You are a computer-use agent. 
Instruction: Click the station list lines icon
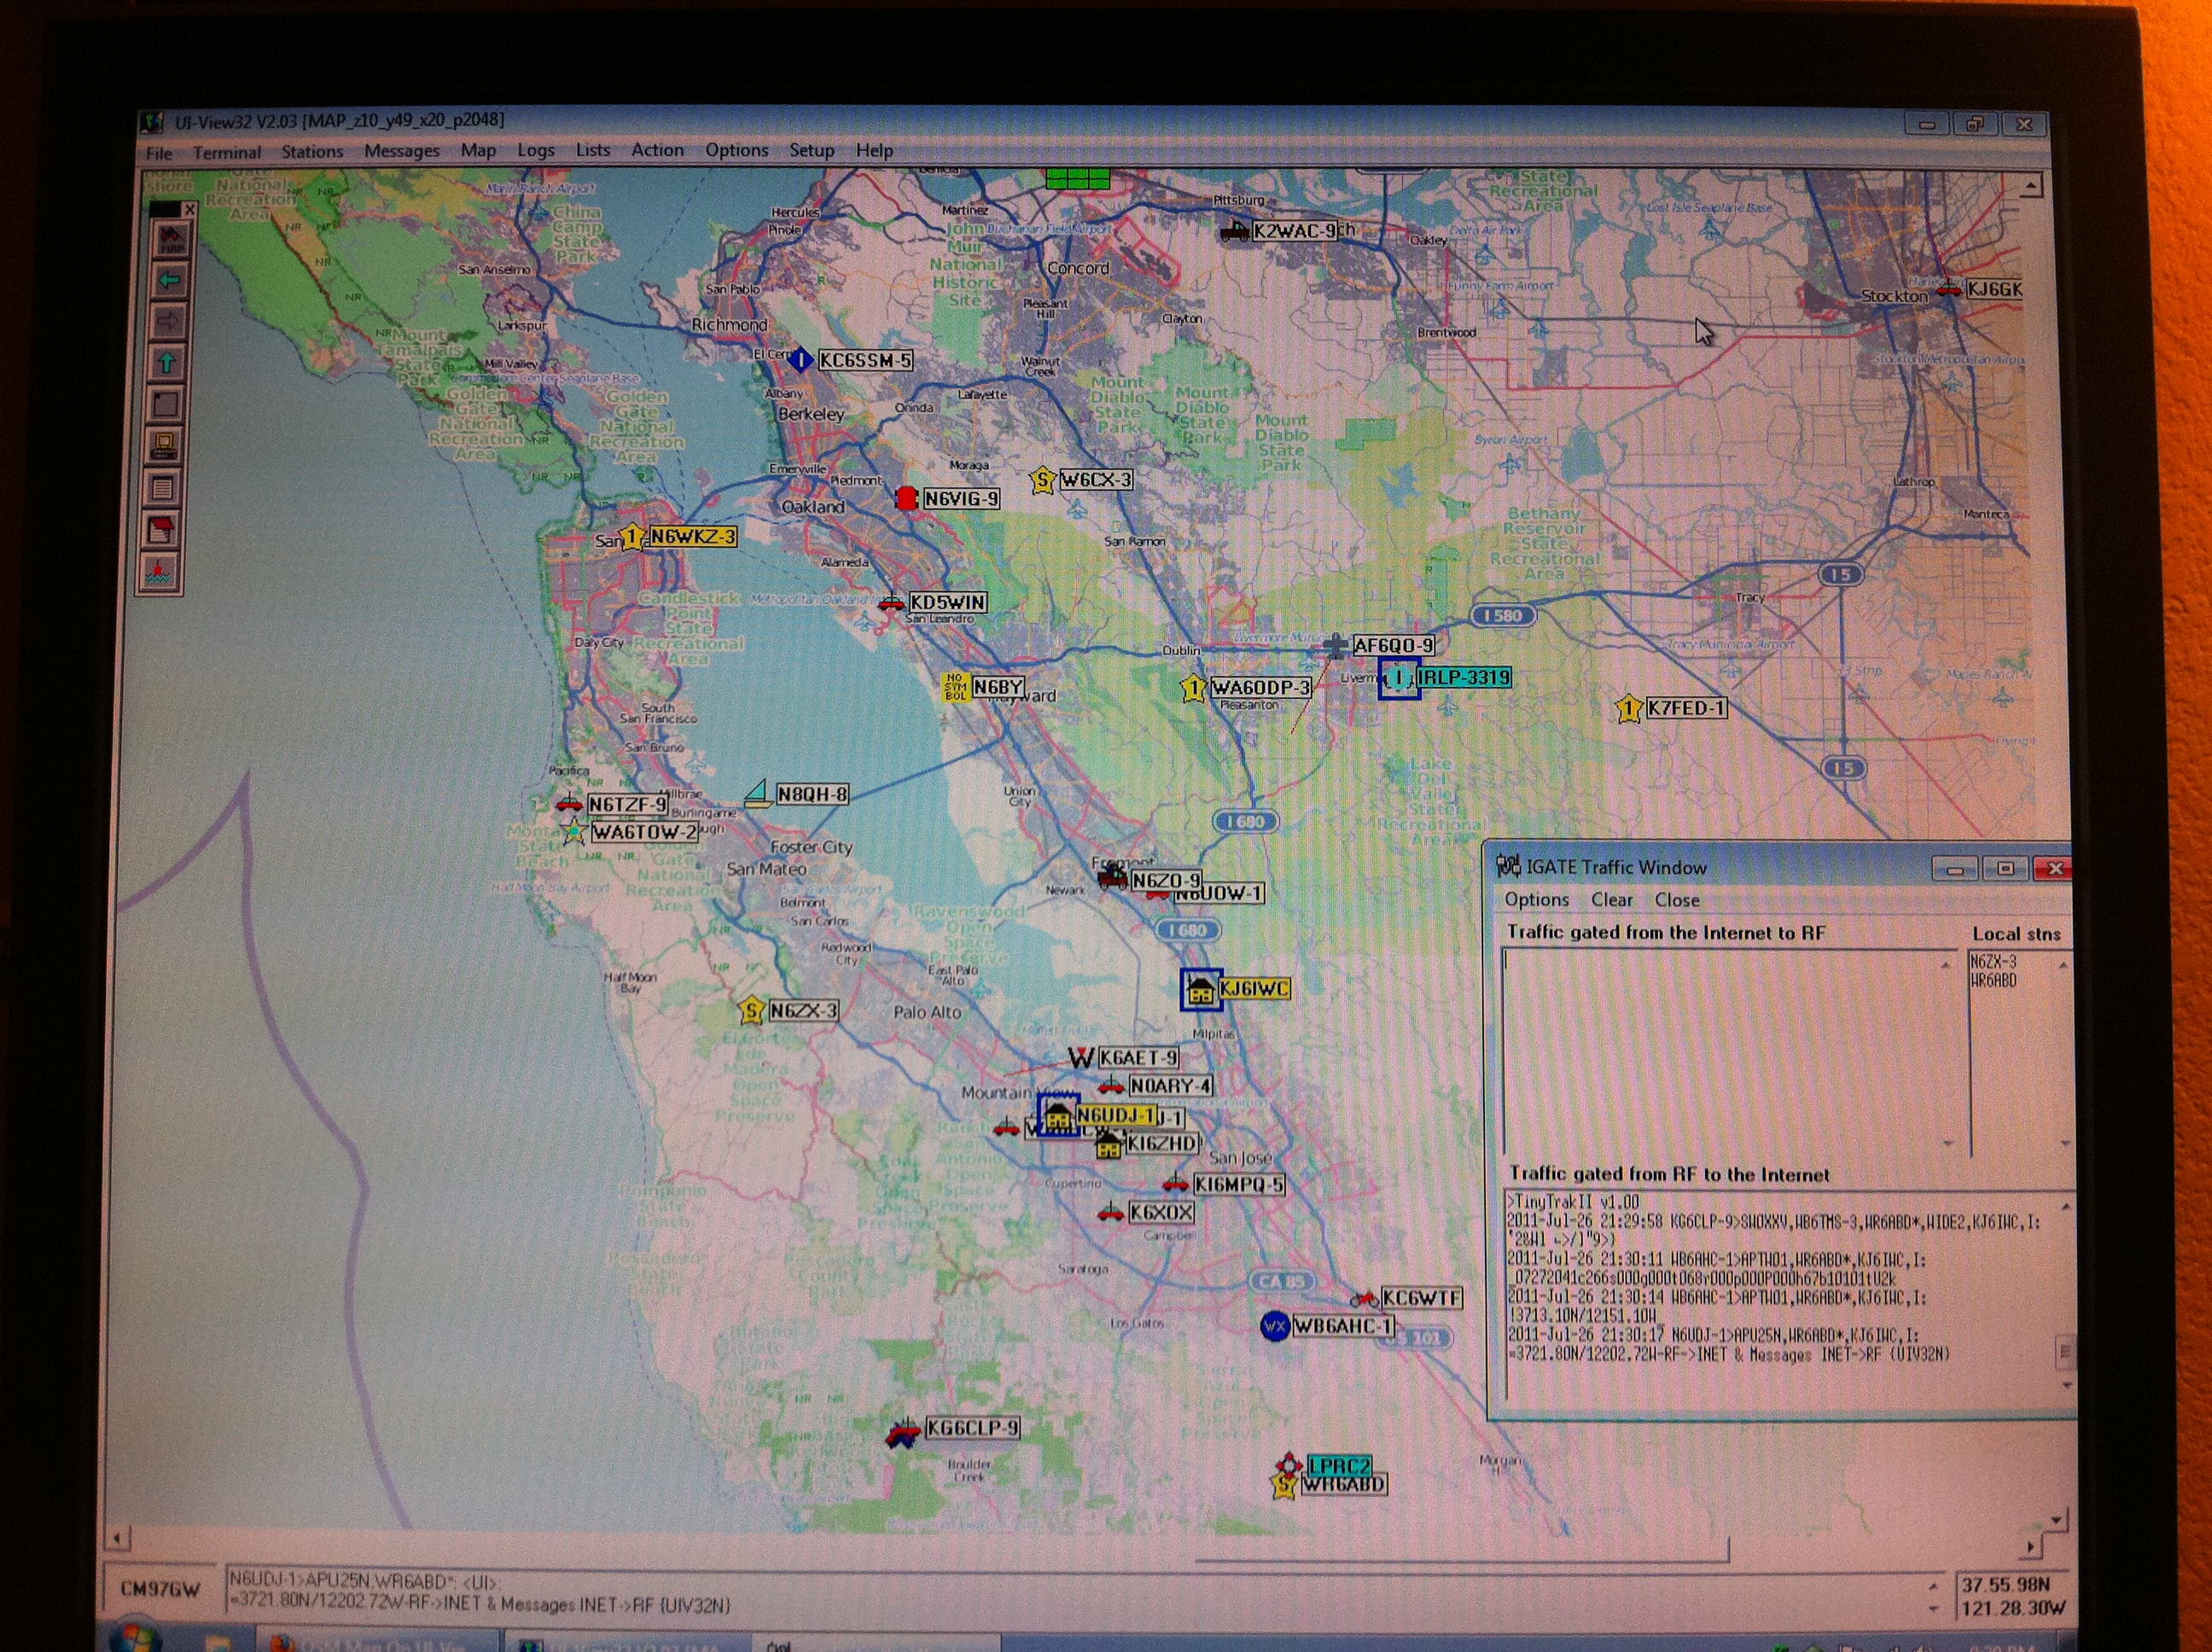point(163,488)
